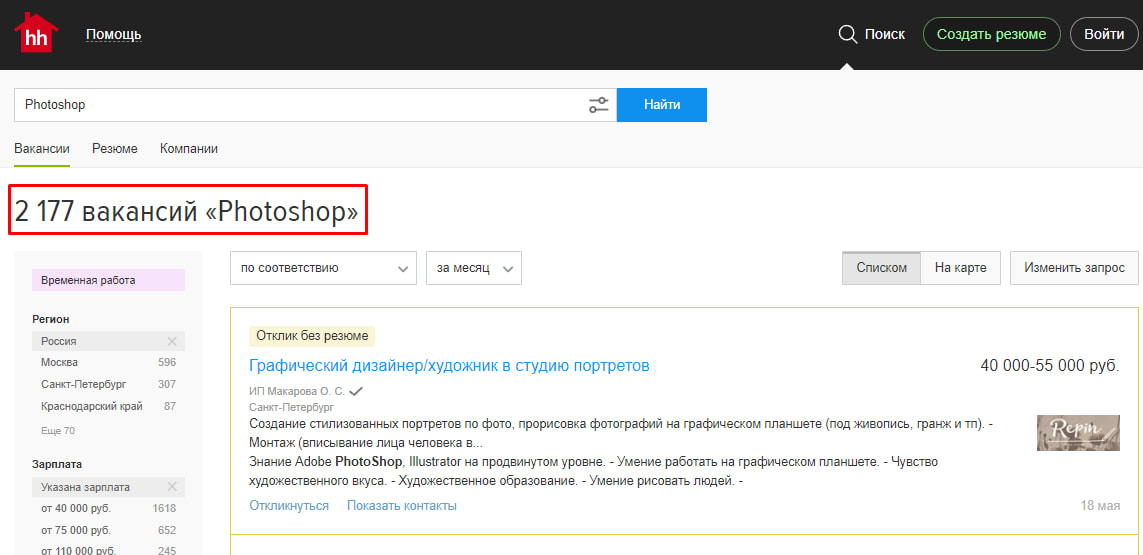Click the Москва count 596
Viewport: 1143px width, 555px height.
pyautogui.click(x=167, y=362)
